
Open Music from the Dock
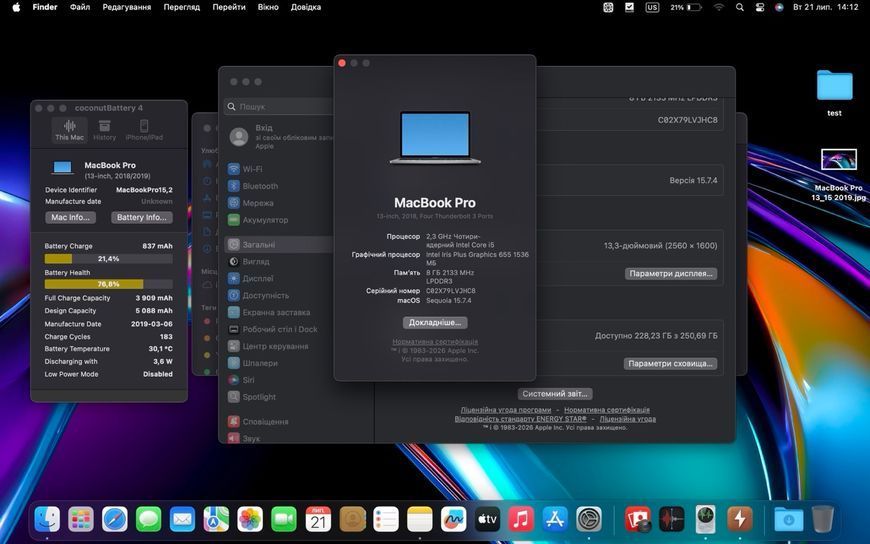521,520
